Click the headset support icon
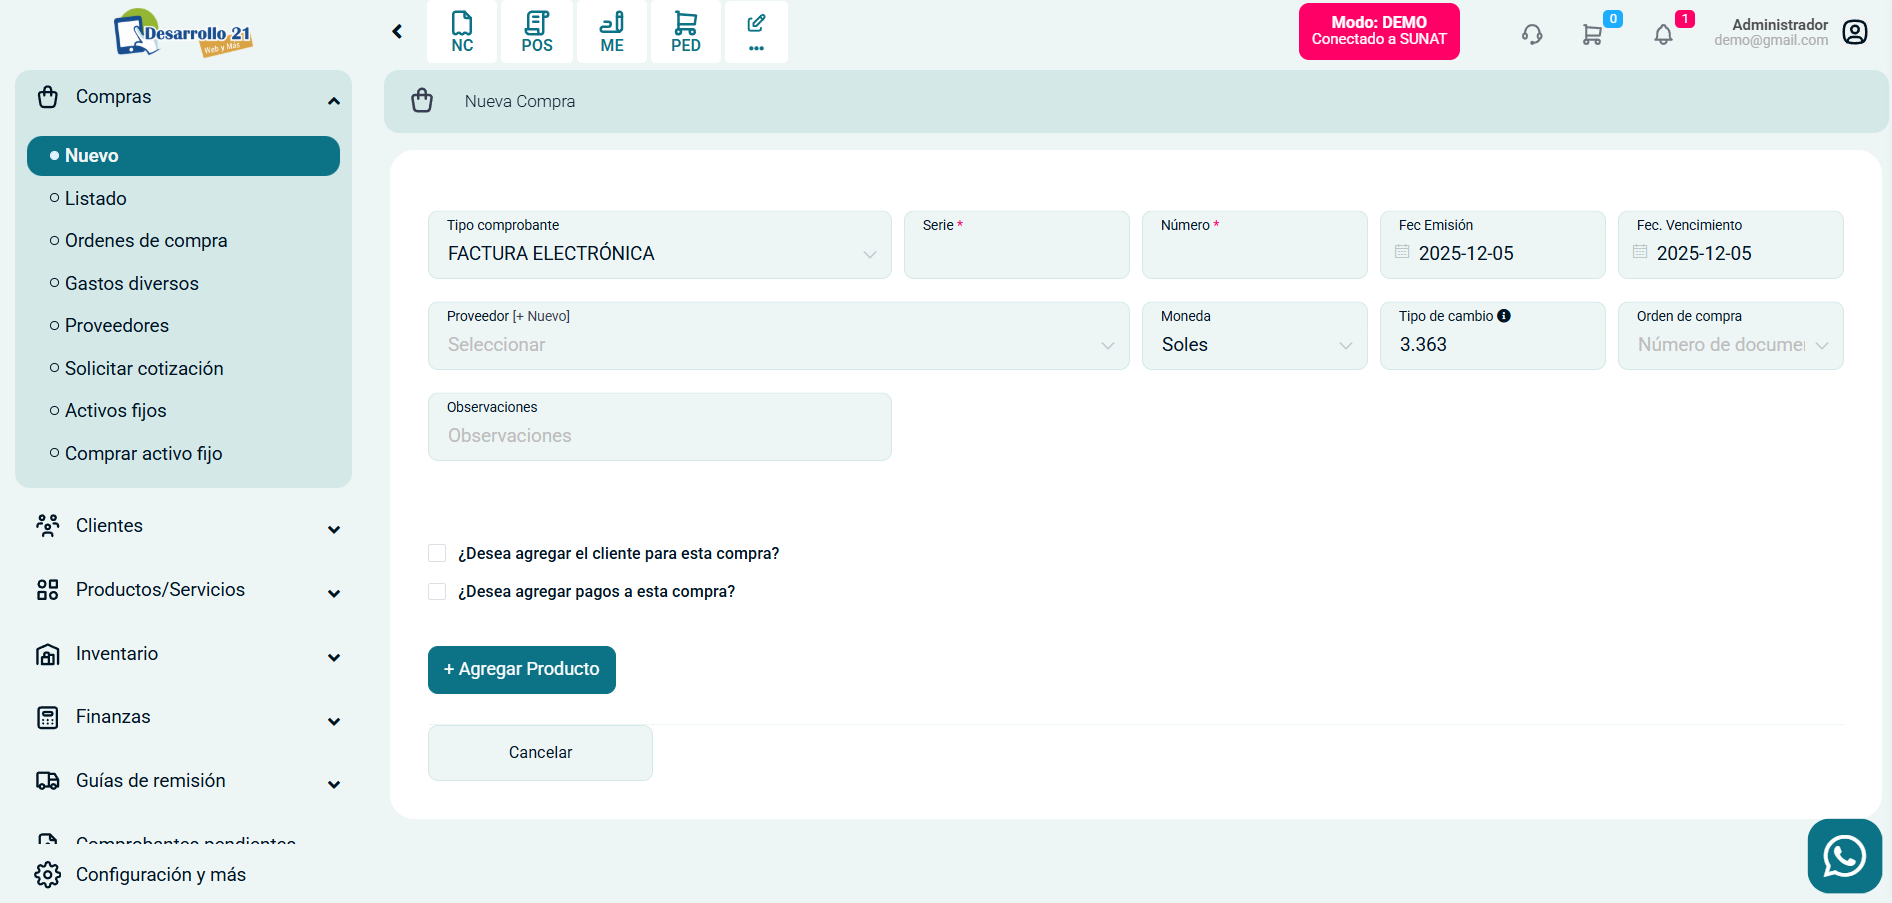The image size is (1892, 903). coord(1532,35)
